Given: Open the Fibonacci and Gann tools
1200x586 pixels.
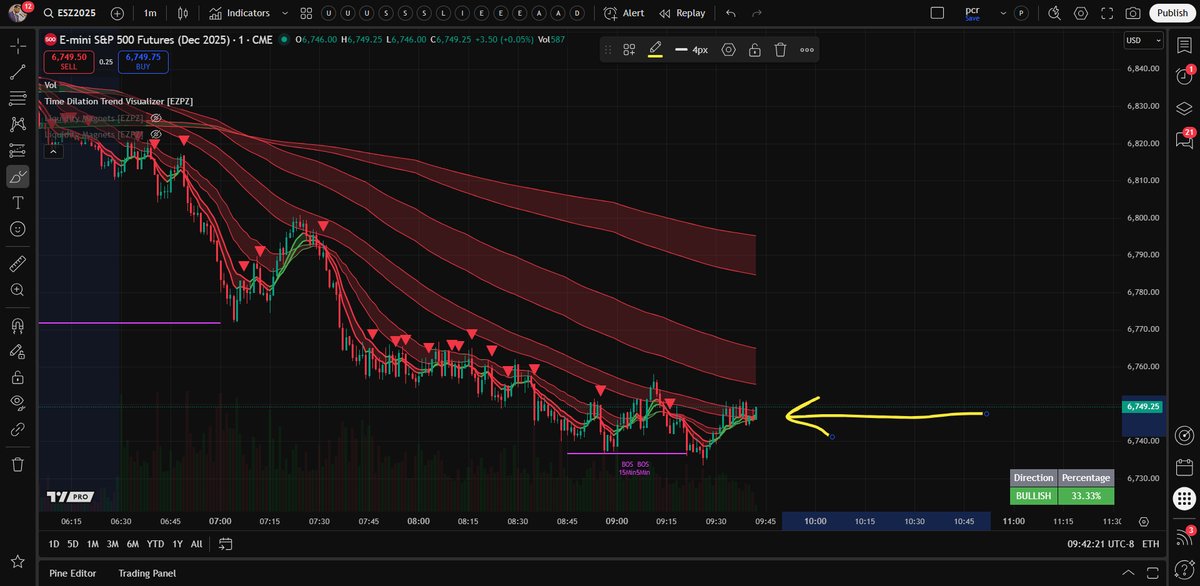Looking at the screenshot, I should (18, 98).
